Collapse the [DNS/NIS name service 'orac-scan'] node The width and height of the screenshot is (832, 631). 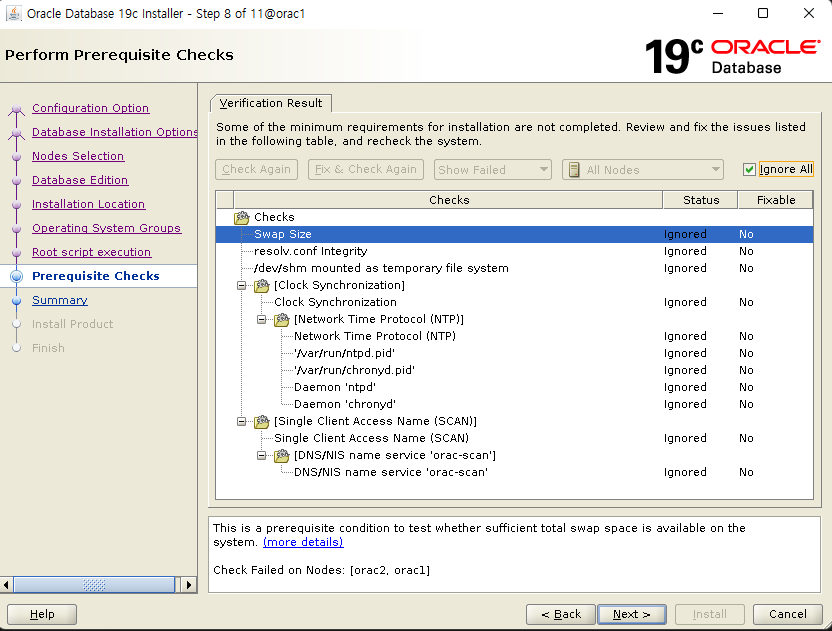click(261, 455)
